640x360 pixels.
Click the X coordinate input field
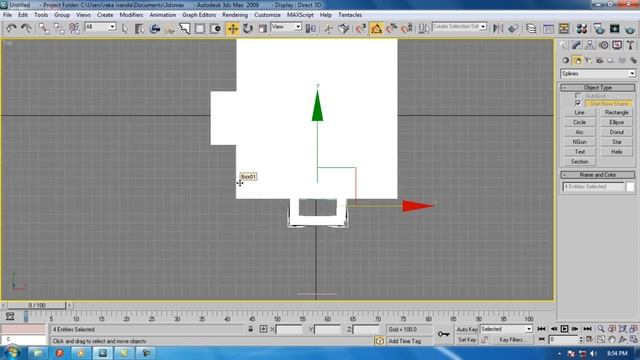[x=289, y=329]
